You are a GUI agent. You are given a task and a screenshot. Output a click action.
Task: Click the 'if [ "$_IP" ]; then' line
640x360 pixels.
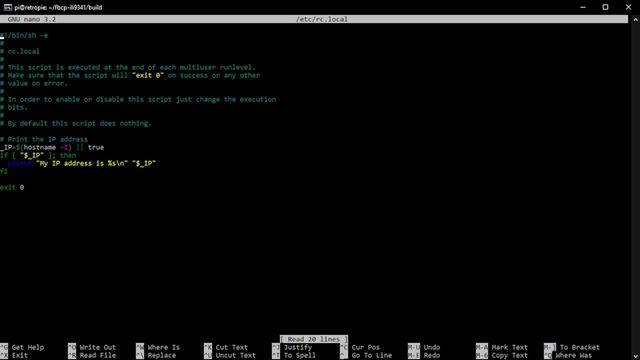click(38, 156)
